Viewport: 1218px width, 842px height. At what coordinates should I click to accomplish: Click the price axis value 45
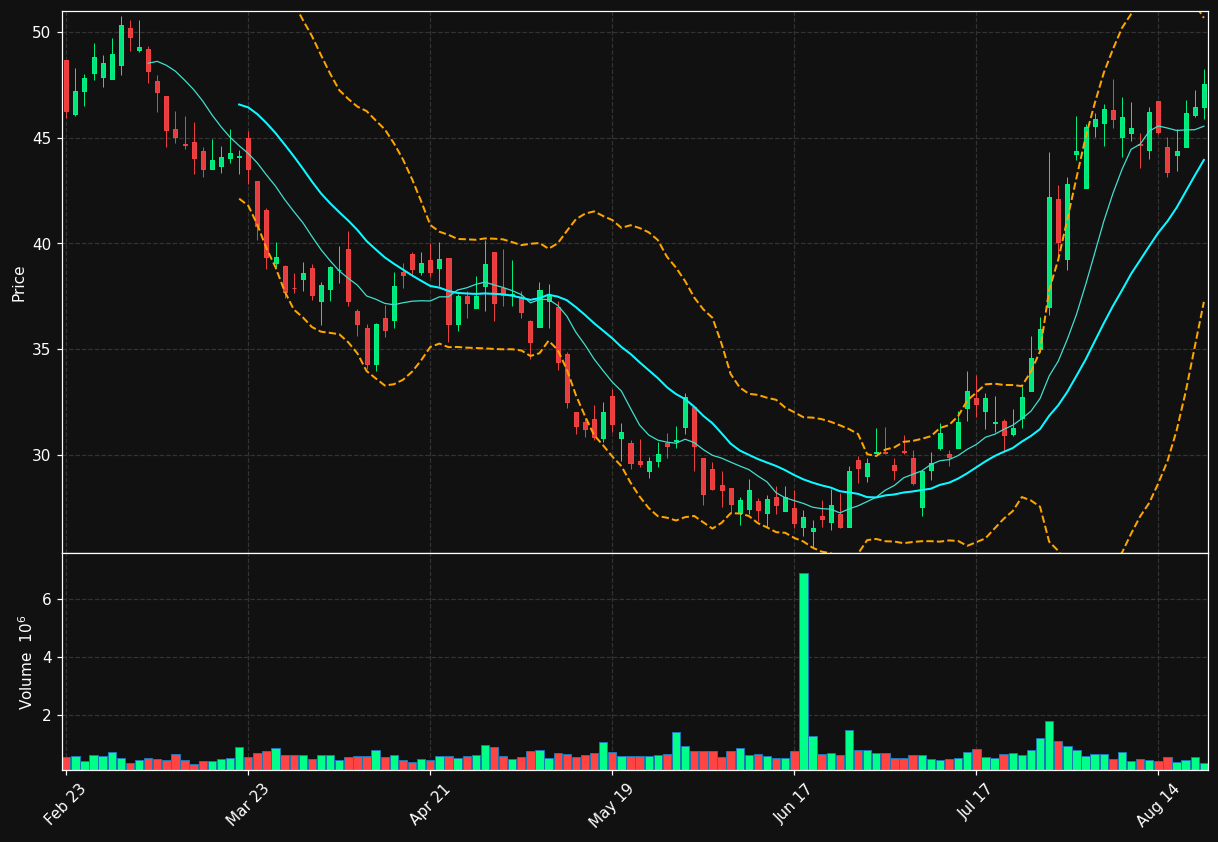click(x=40, y=138)
